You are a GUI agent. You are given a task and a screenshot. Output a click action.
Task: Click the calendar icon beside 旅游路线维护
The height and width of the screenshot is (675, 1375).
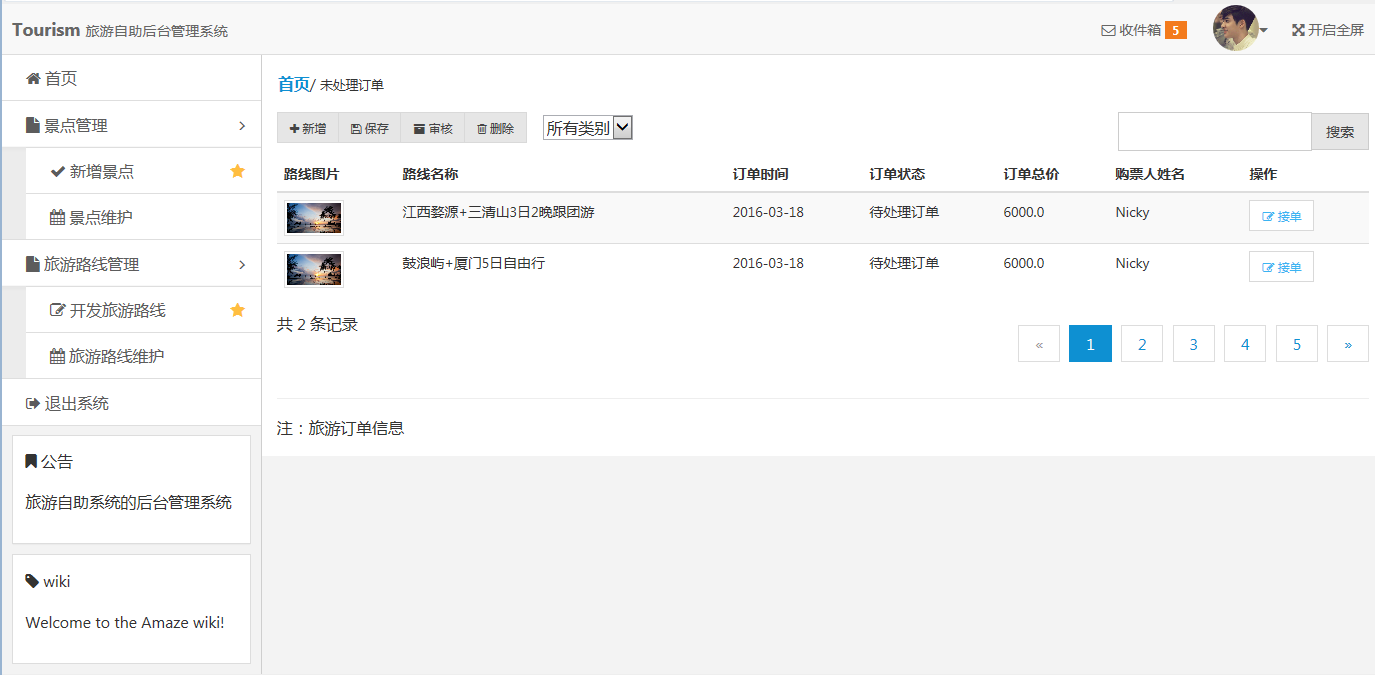pos(57,356)
